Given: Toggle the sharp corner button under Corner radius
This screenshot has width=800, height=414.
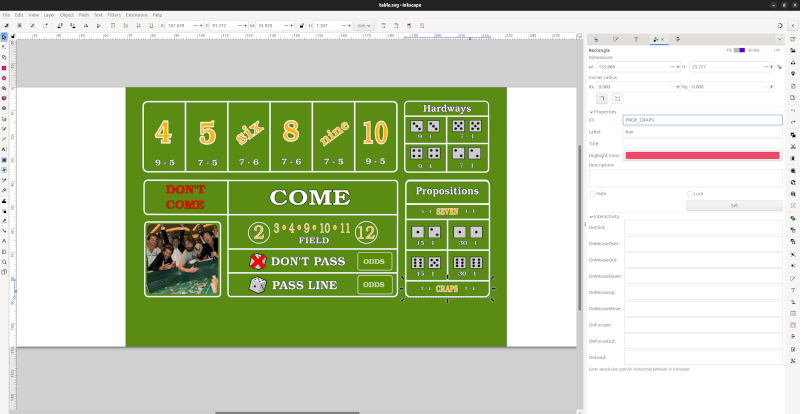Looking at the screenshot, I should (x=602, y=99).
